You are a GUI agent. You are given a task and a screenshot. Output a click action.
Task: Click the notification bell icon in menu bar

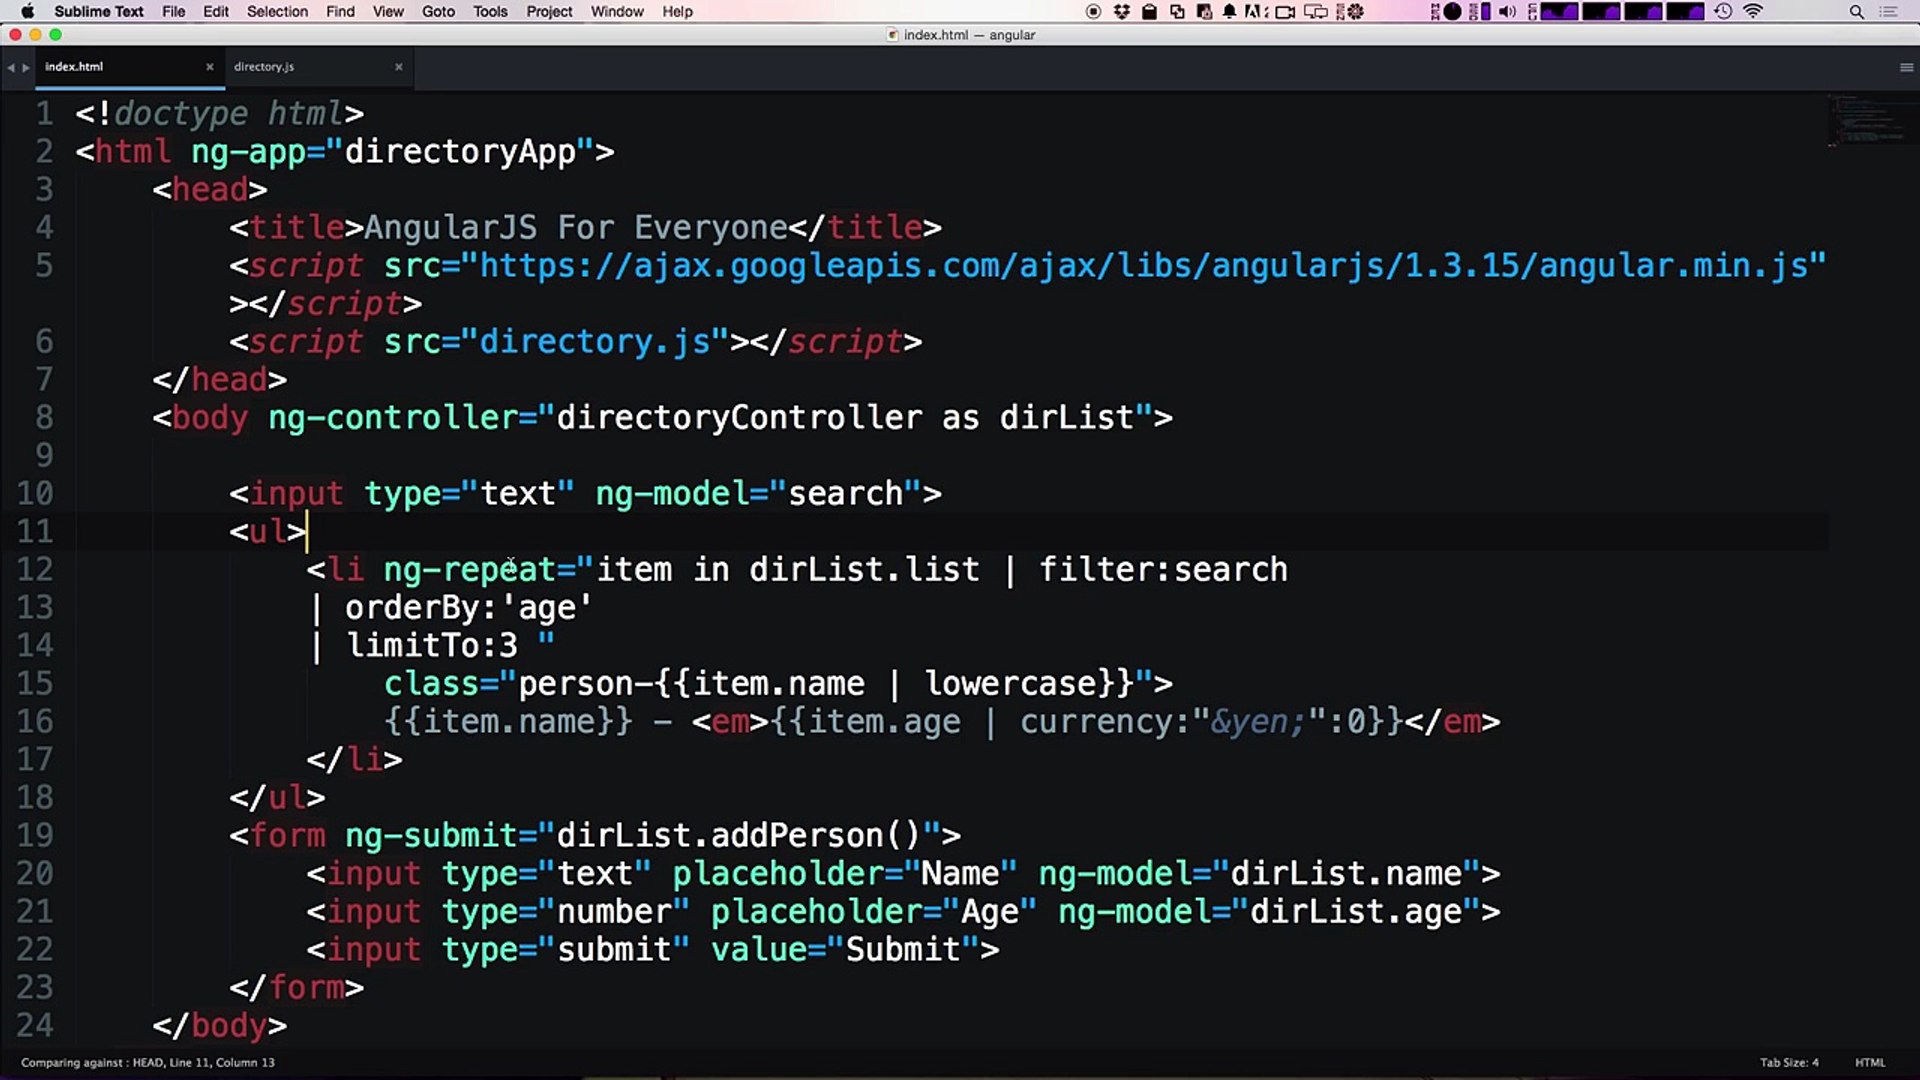[1229, 12]
